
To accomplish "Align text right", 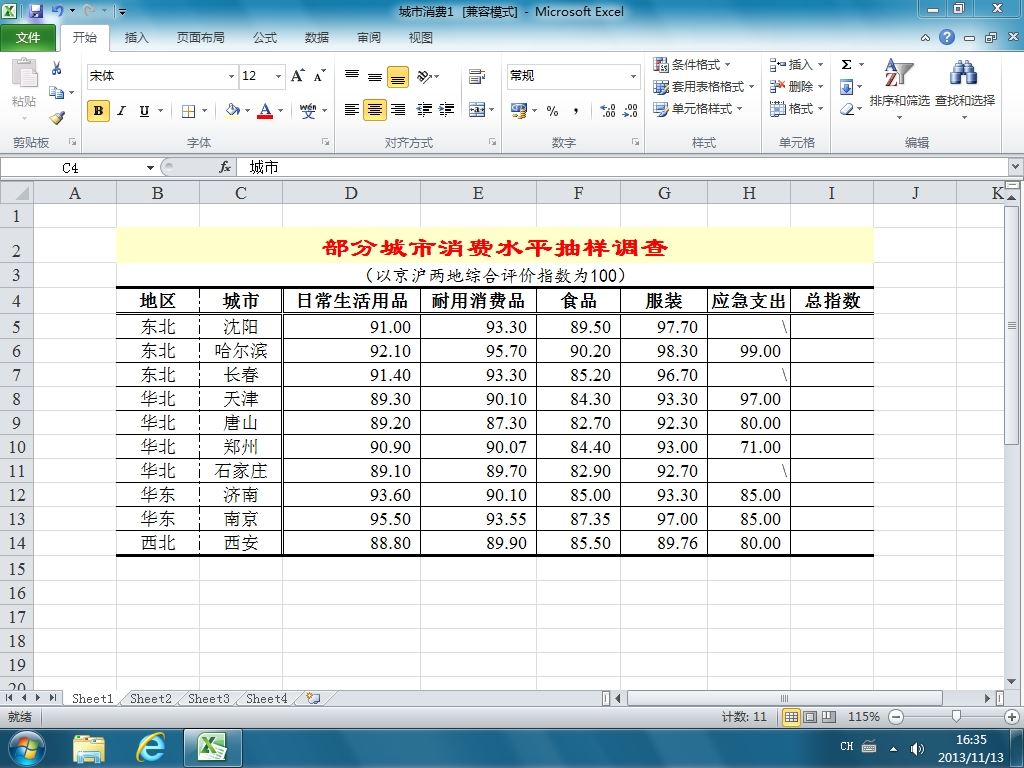I will coord(398,110).
